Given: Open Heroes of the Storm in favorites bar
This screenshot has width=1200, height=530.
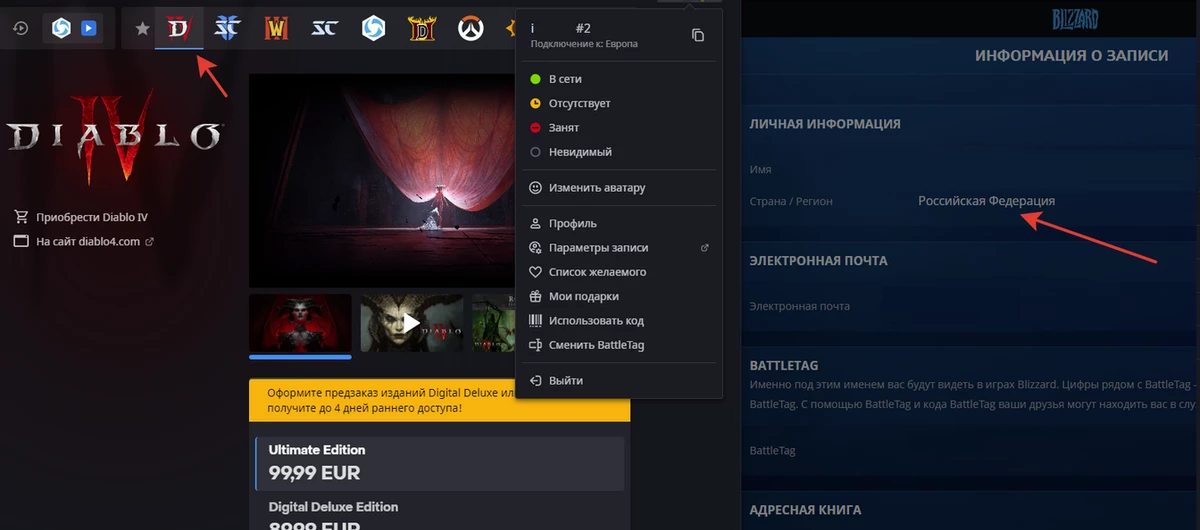Looking at the screenshot, I should click(373, 28).
